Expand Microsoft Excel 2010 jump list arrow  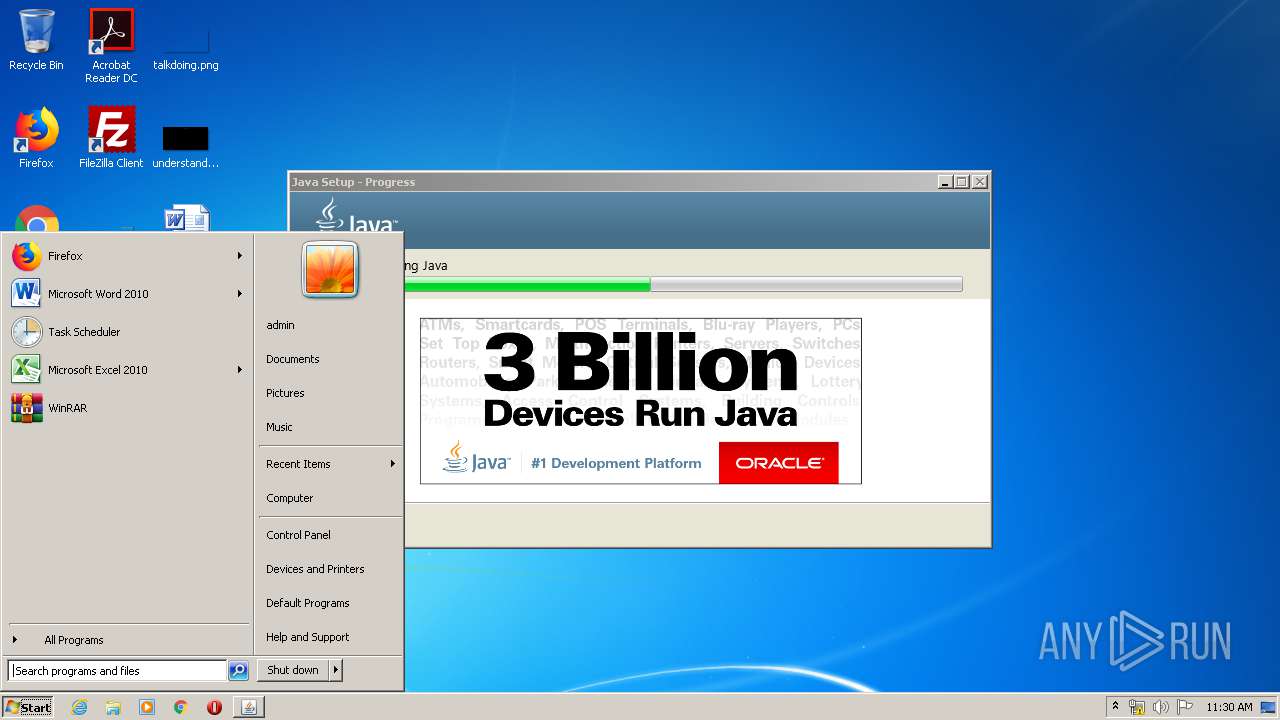click(240, 370)
